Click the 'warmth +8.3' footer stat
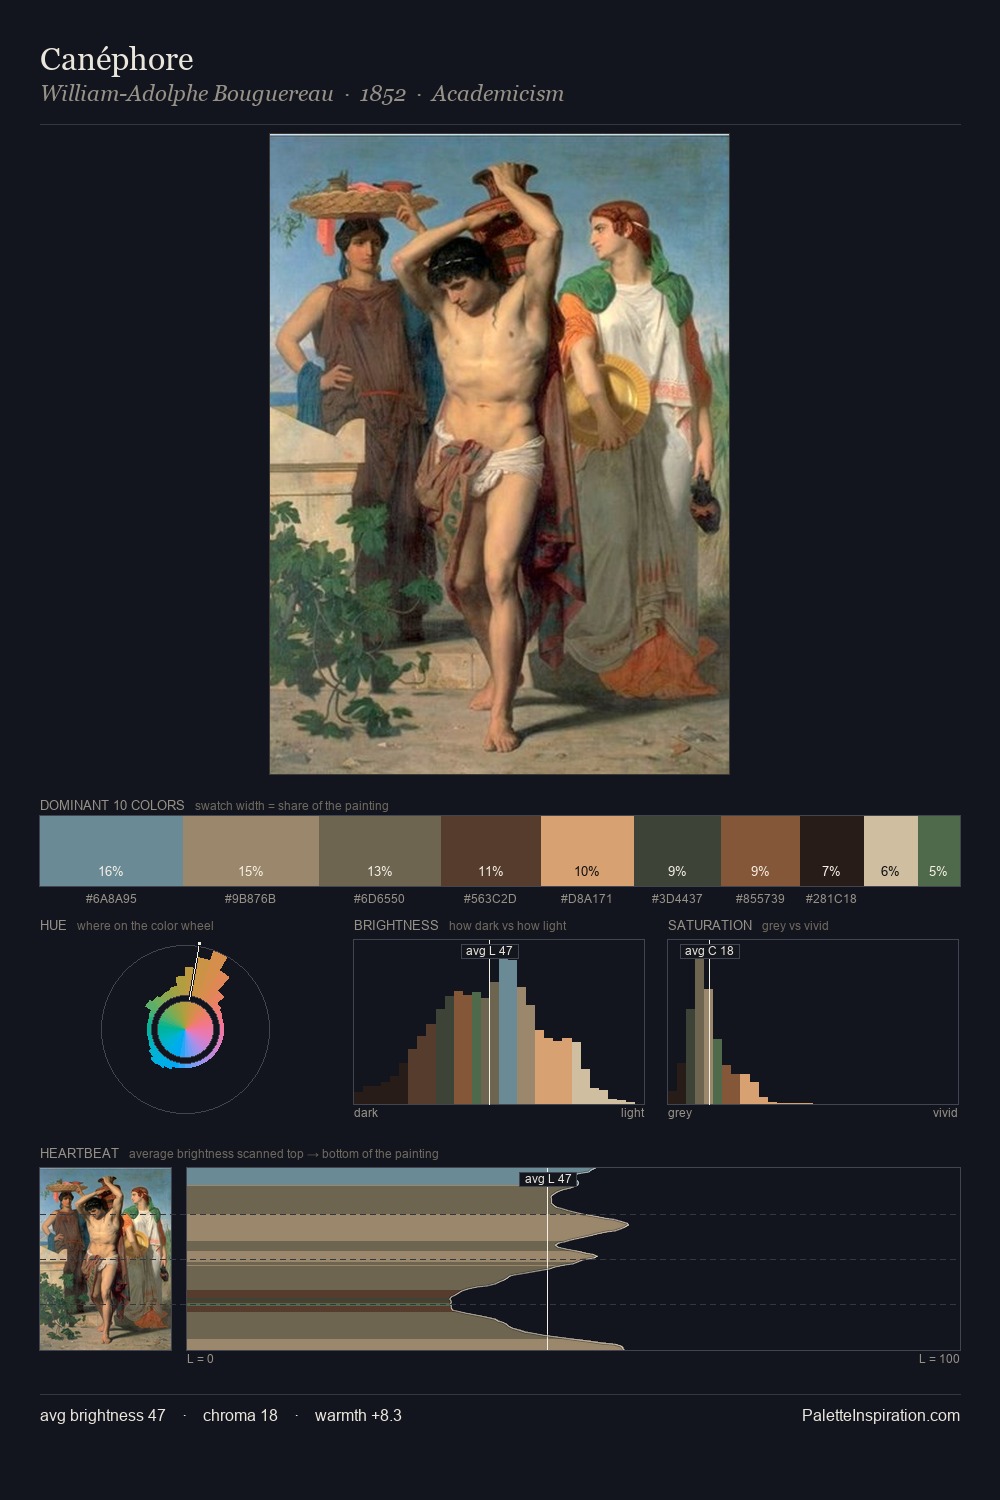This screenshot has width=1000, height=1500. click(x=358, y=1415)
